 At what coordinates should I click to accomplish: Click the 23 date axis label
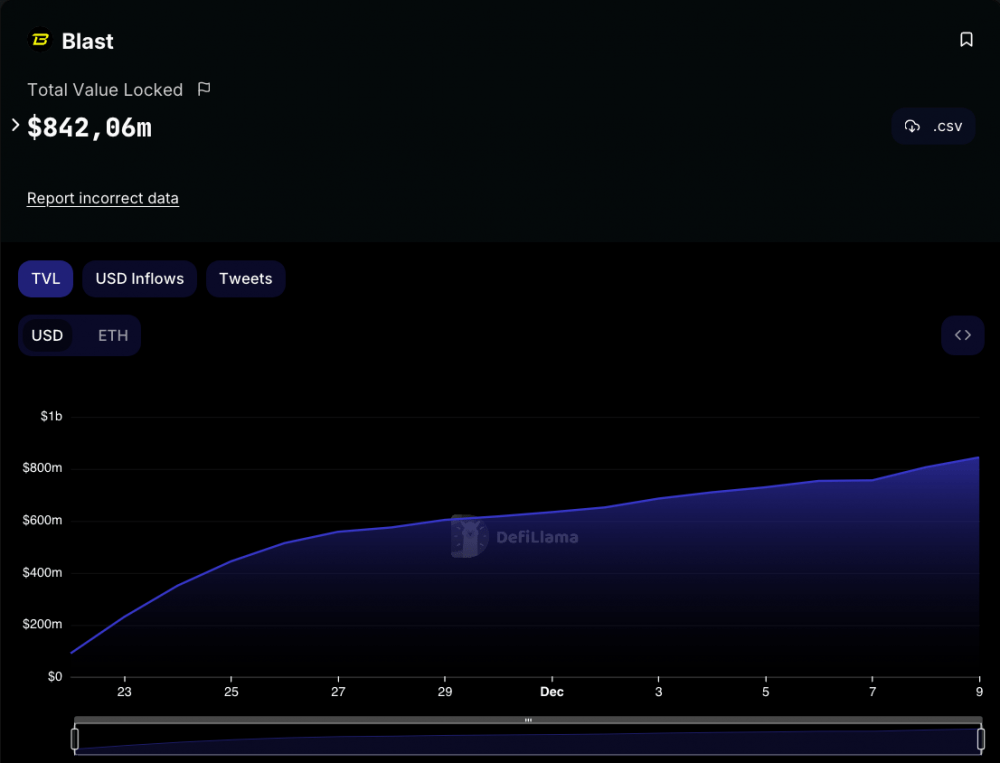click(x=124, y=692)
